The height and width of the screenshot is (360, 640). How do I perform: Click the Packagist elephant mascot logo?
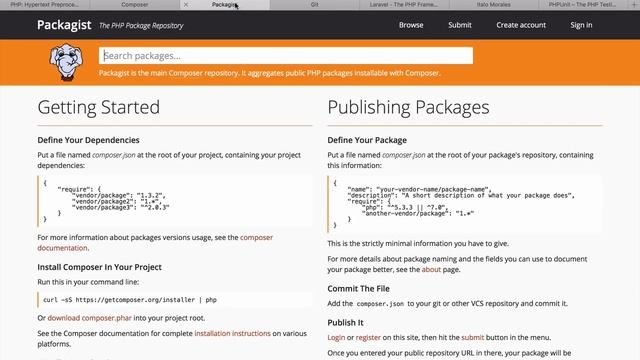point(66,62)
